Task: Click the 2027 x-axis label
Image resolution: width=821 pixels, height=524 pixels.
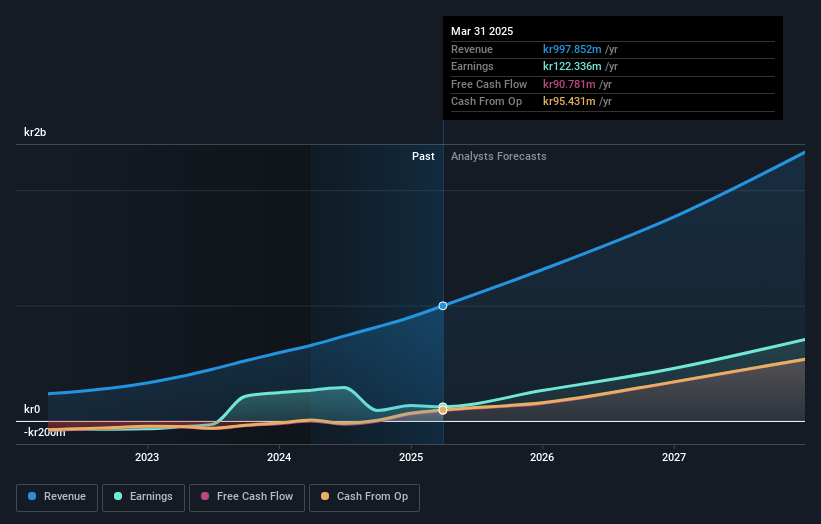Action: tap(674, 457)
